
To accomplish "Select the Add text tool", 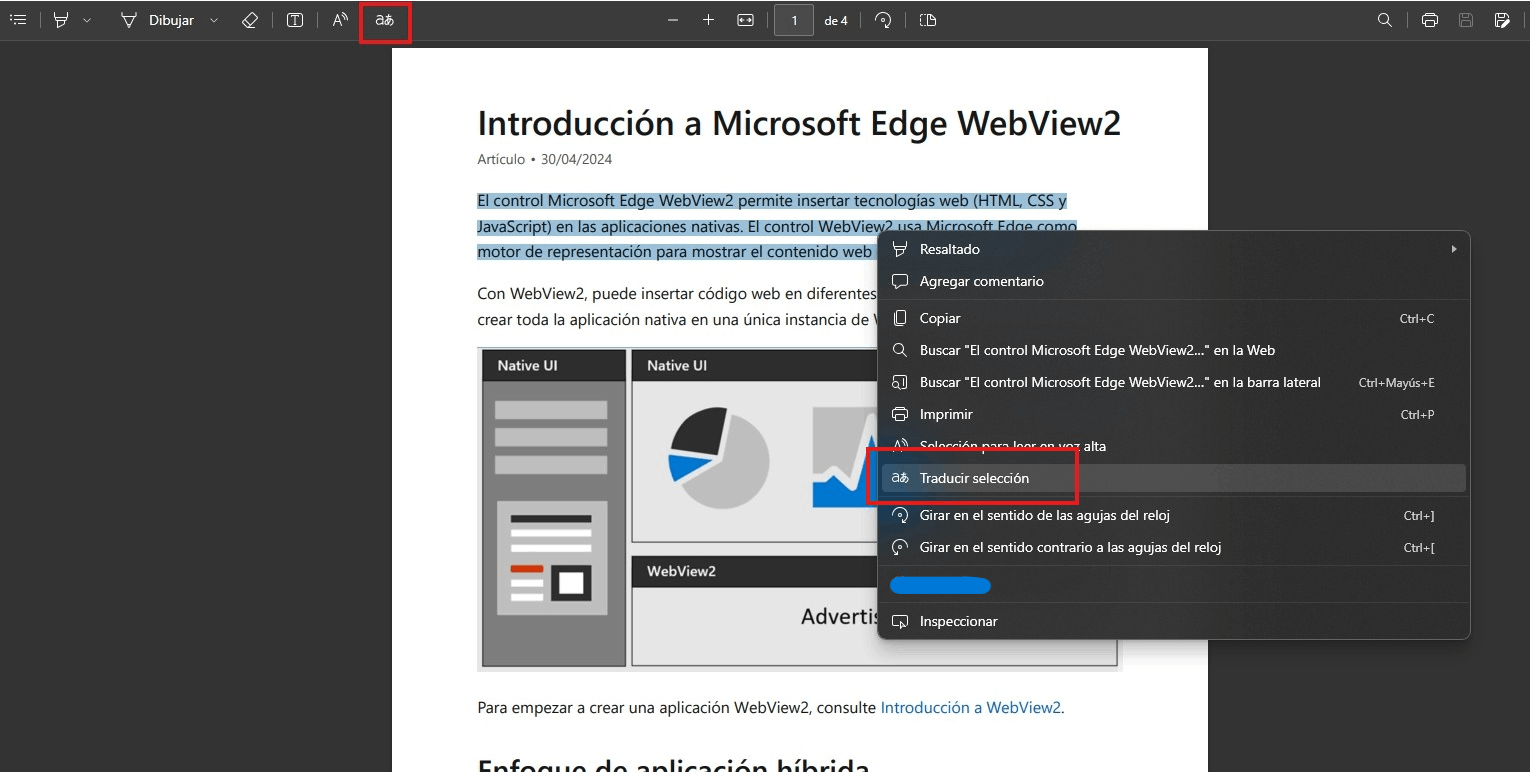I will click(295, 20).
